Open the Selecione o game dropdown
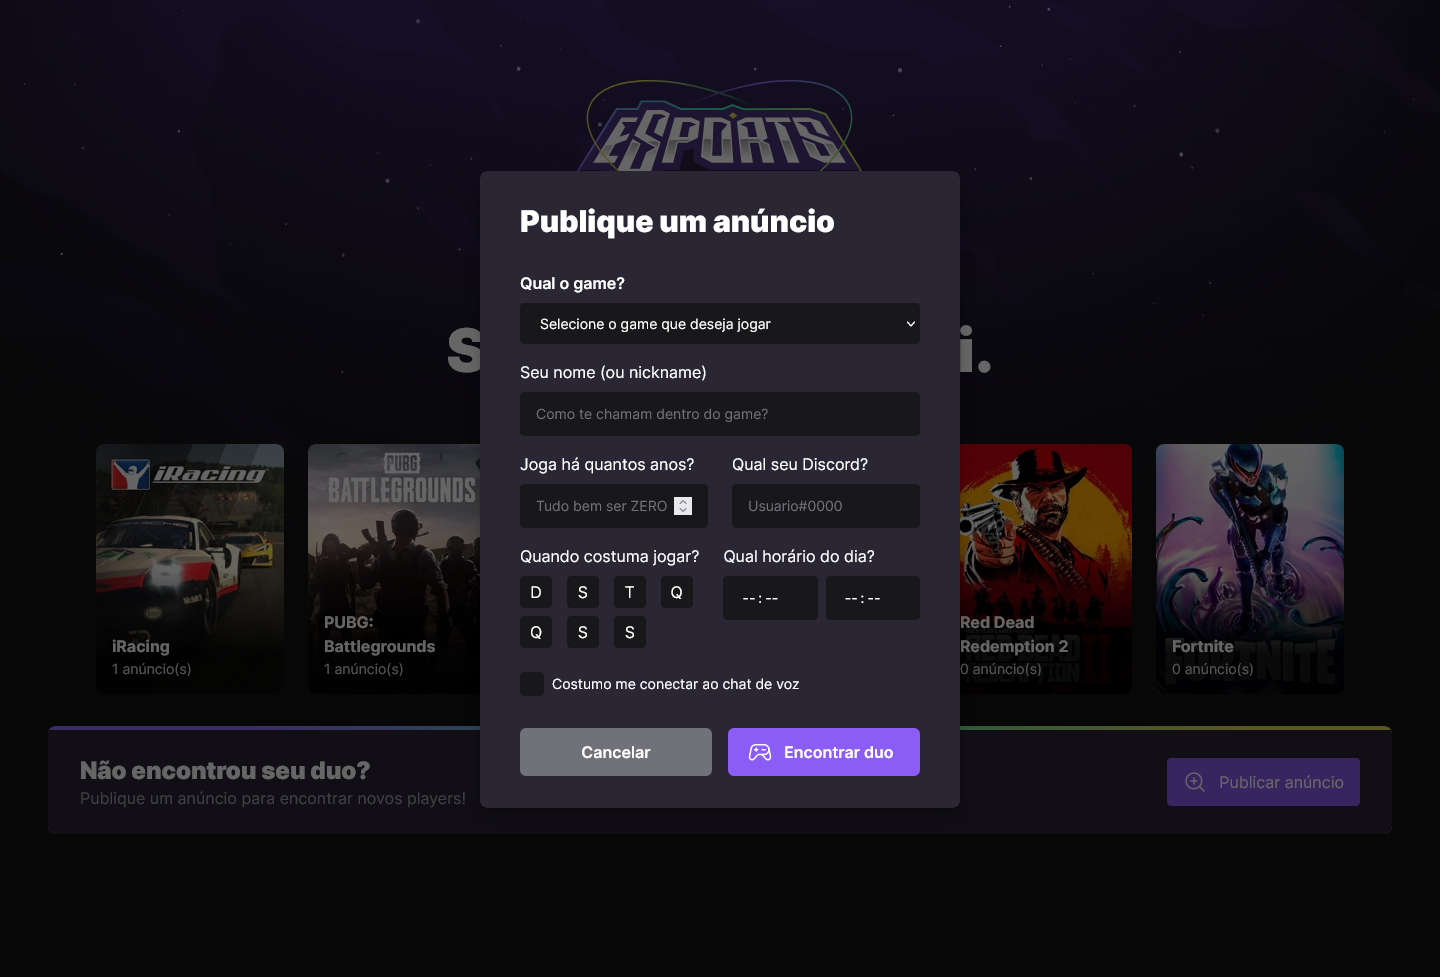 720,324
